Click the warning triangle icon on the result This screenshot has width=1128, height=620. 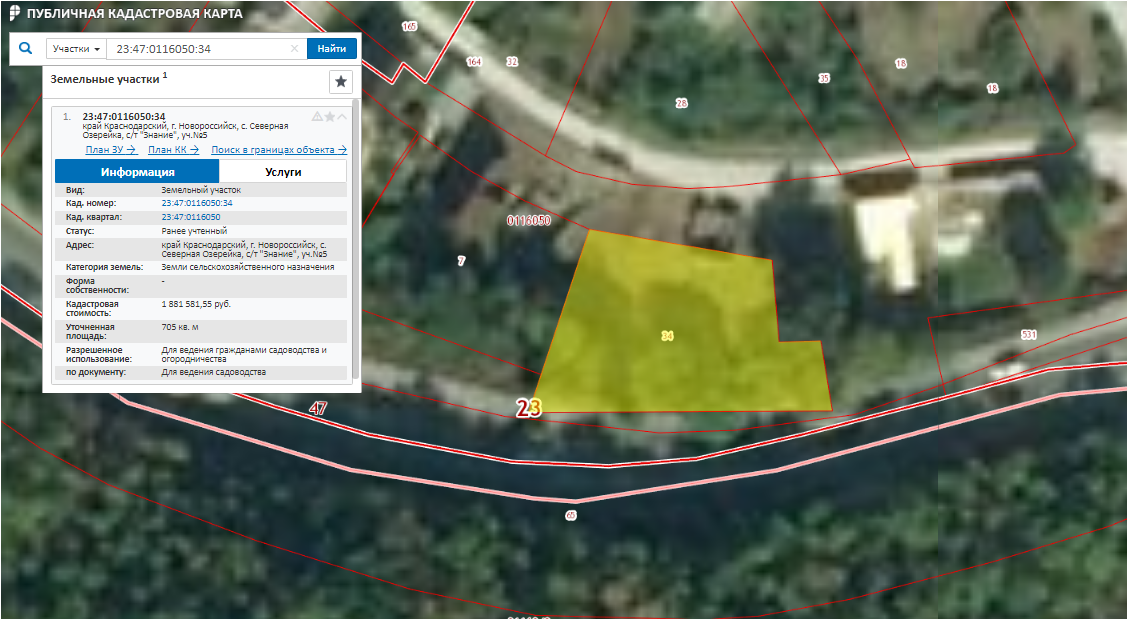coord(317,117)
